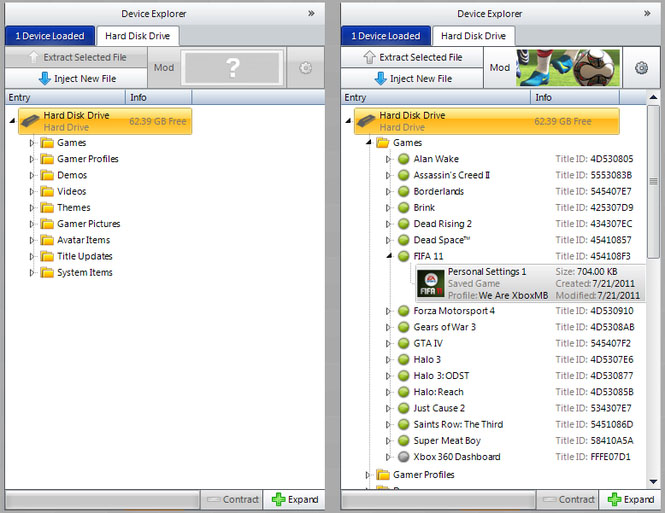This screenshot has height=513, width=665.
Task: Open the gear settings icon beside the soccer thumbnail
Action: click(641, 68)
